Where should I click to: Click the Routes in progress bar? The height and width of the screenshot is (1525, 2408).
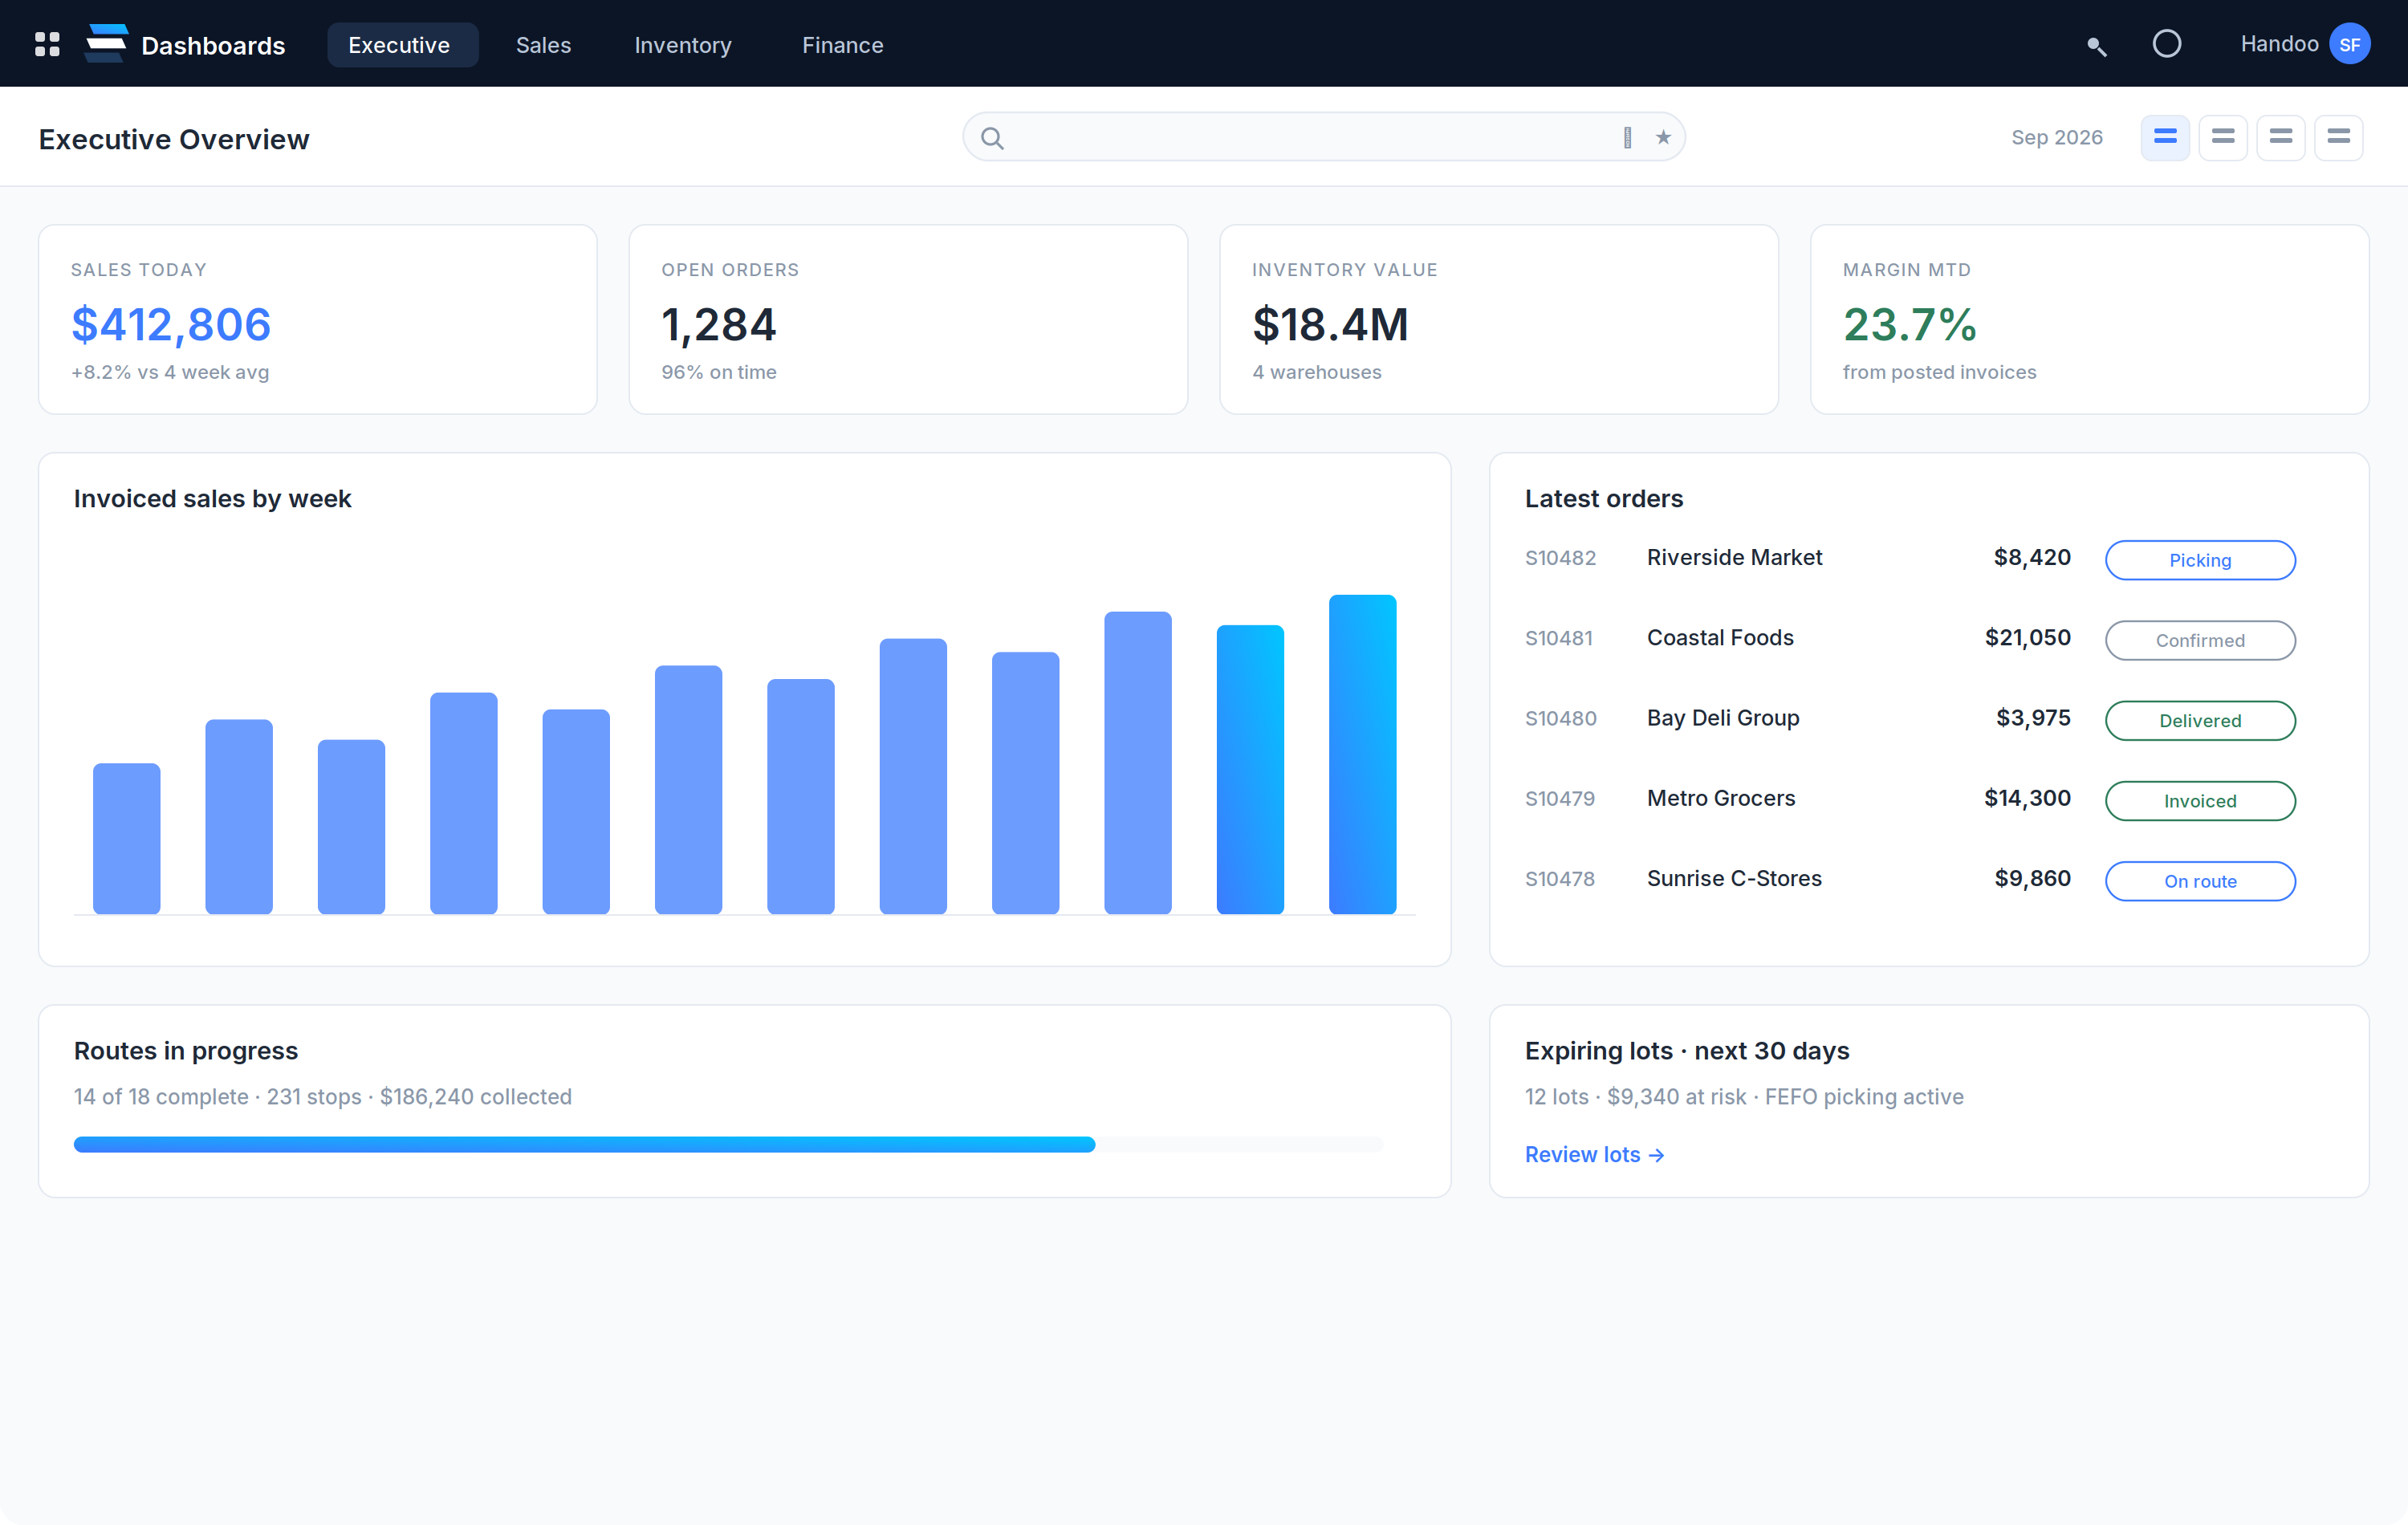[x=728, y=1144]
